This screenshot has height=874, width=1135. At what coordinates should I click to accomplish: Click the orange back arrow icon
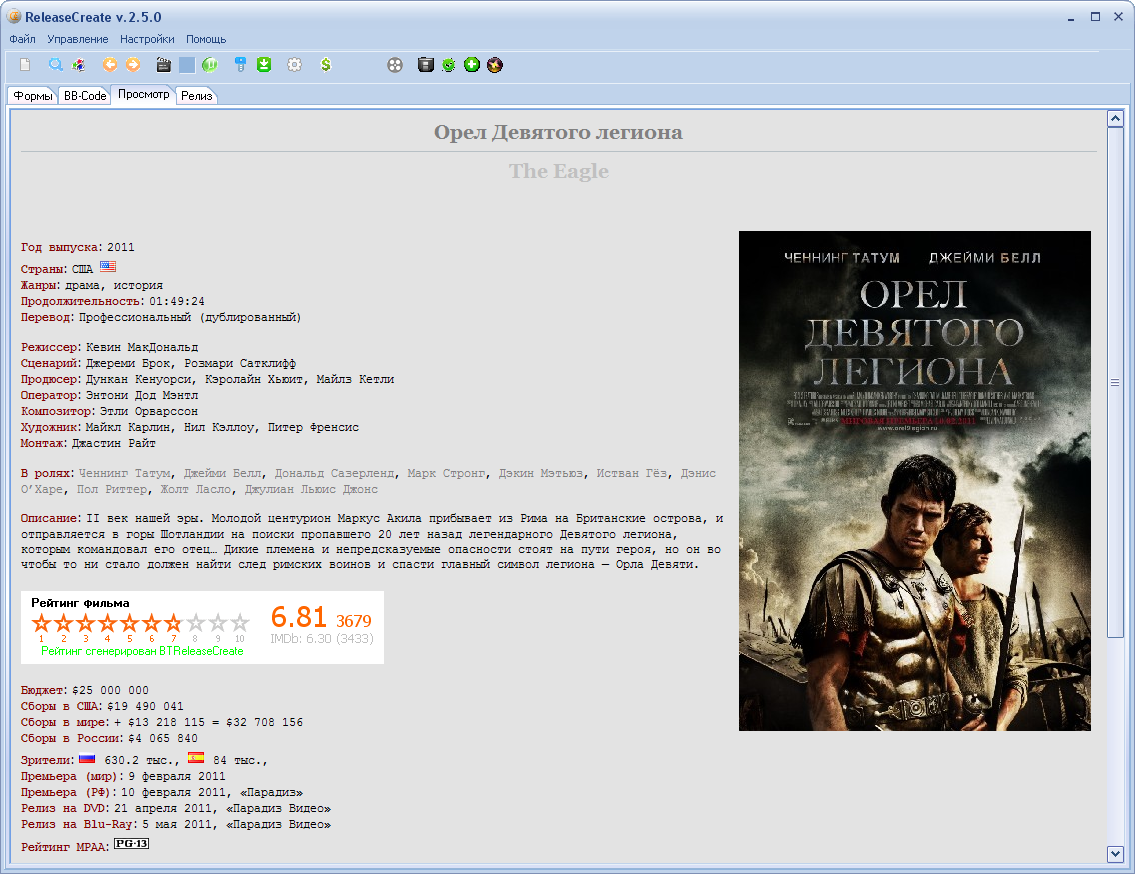point(110,65)
